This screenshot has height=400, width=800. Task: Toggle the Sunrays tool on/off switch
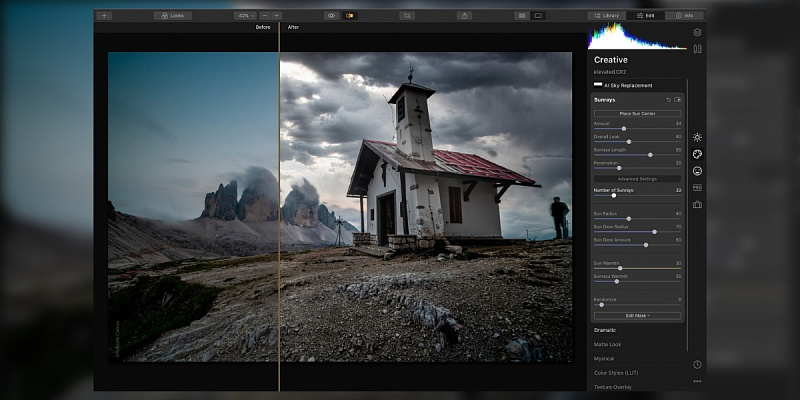(678, 100)
